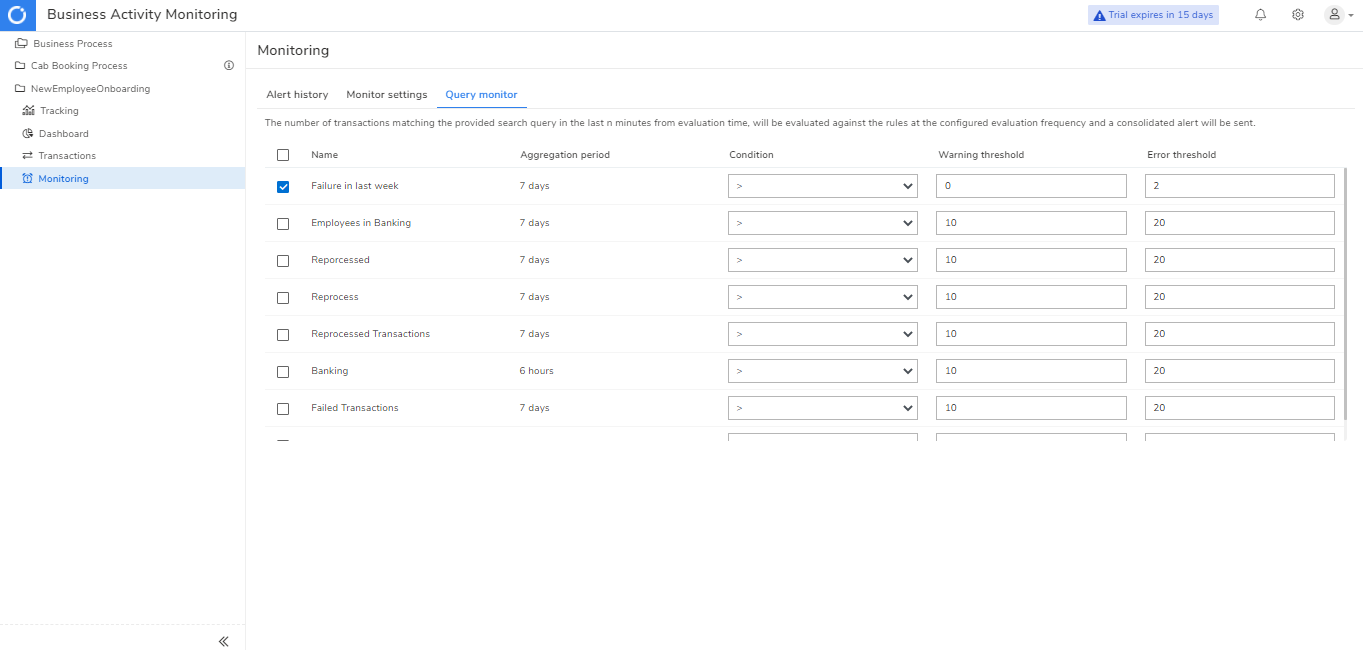Tick the select-all checkbox in table header
The image size is (1363, 650).
[x=283, y=155]
